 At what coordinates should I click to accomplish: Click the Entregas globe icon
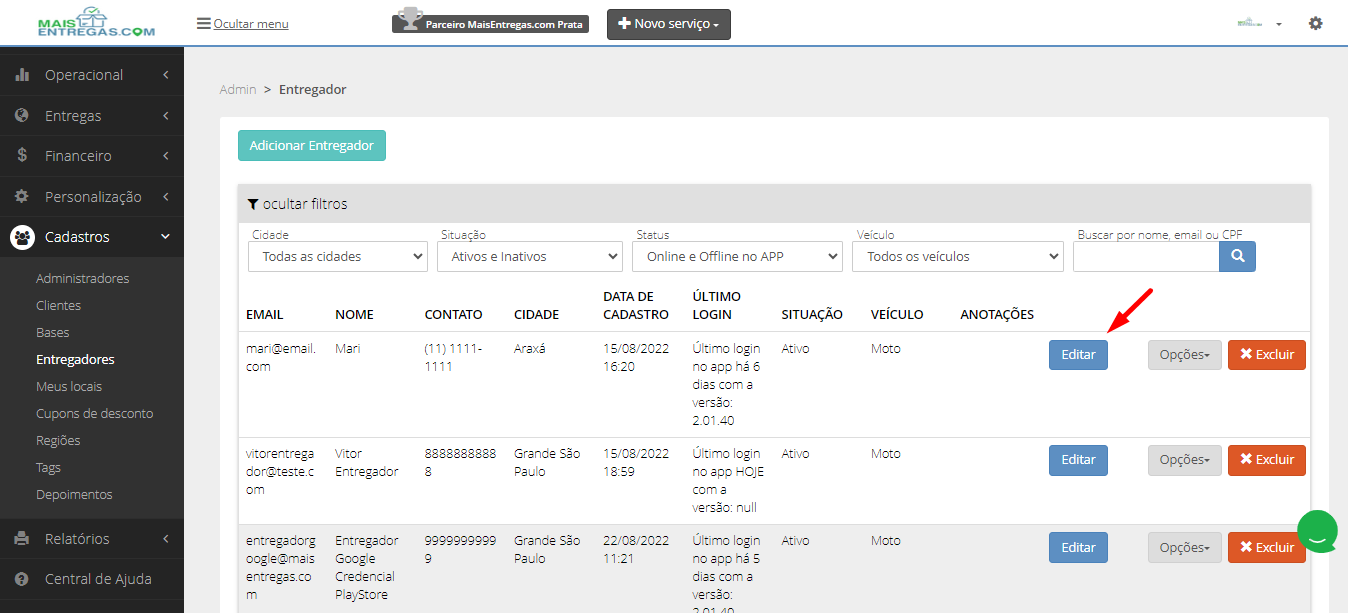[22, 116]
